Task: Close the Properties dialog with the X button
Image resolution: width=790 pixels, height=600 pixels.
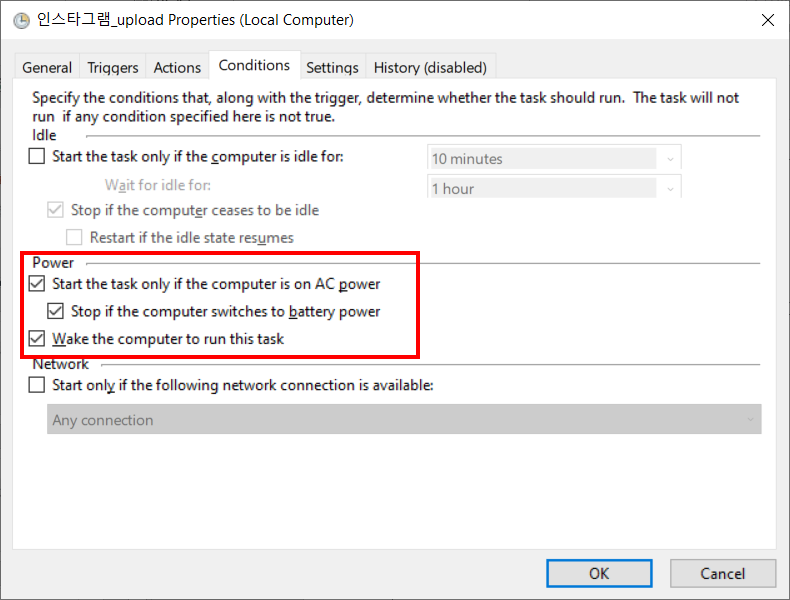Action: pos(767,20)
